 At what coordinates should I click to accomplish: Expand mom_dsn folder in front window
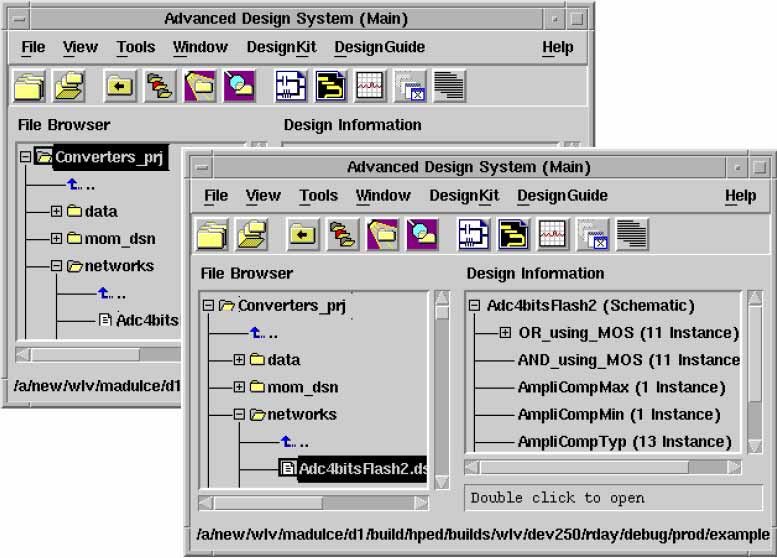pyautogui.click(x=239, y=387)
